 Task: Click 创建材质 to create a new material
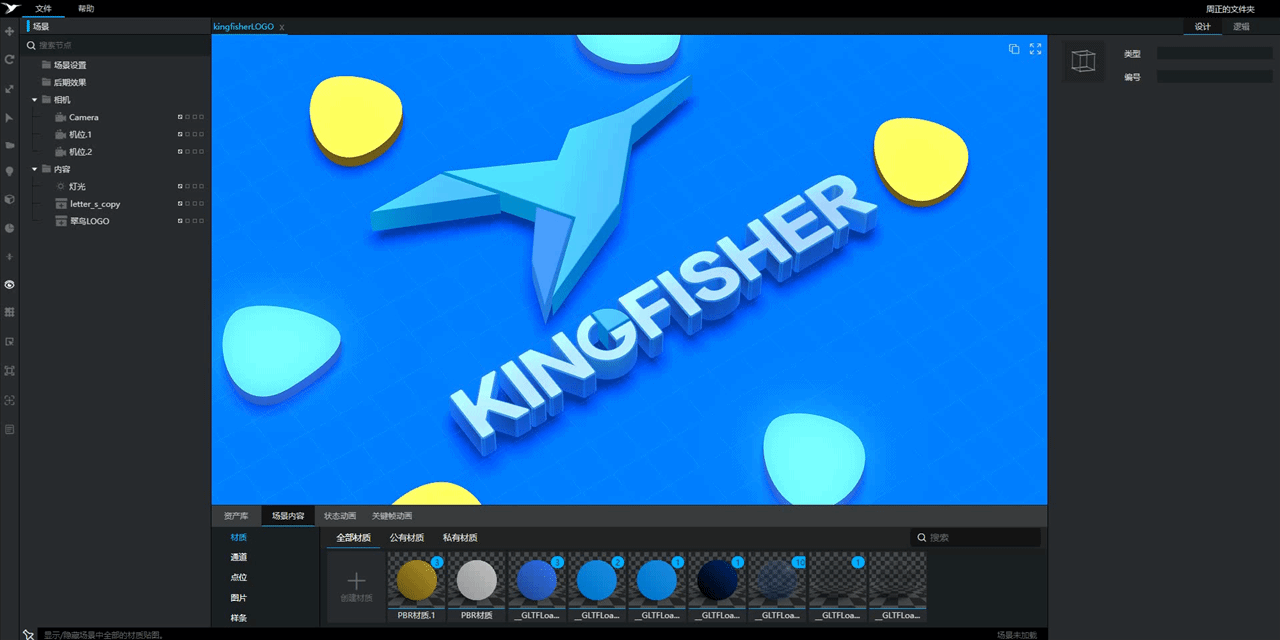point(355,586)
